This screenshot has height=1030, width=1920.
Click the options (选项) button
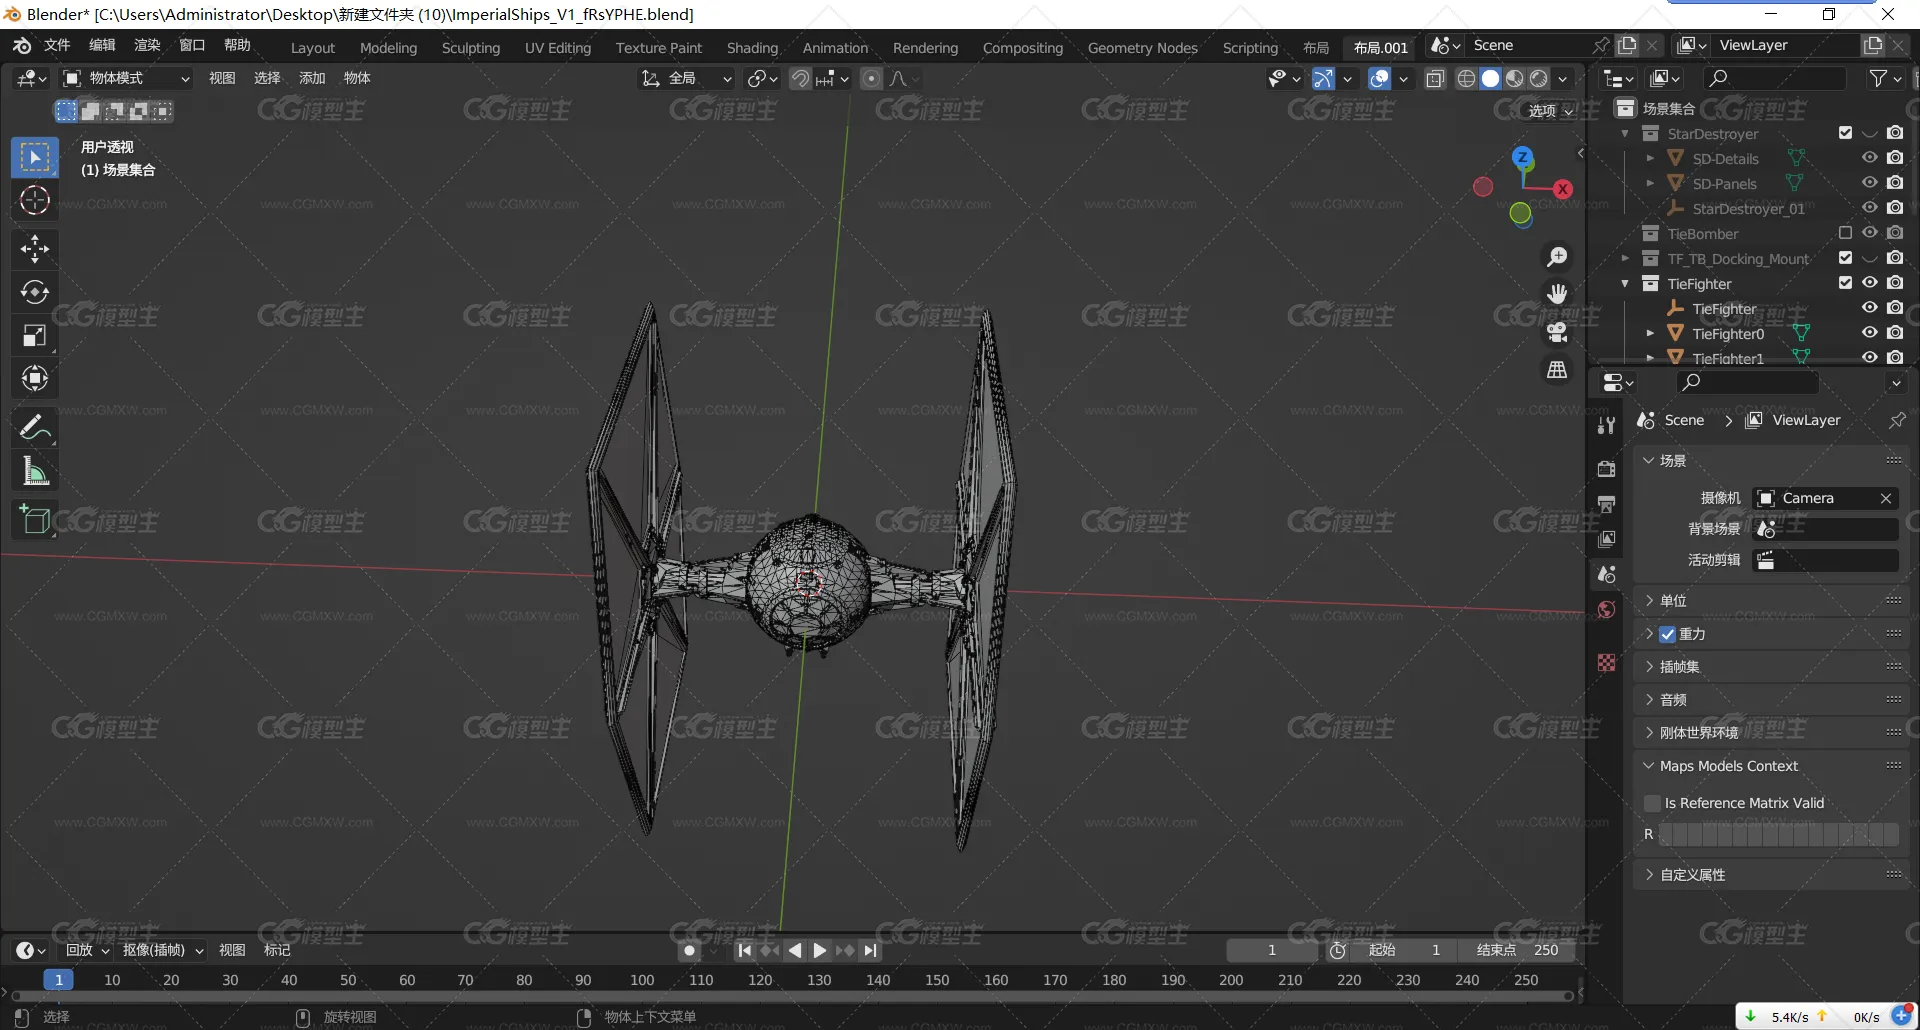tap(1551, 111)
